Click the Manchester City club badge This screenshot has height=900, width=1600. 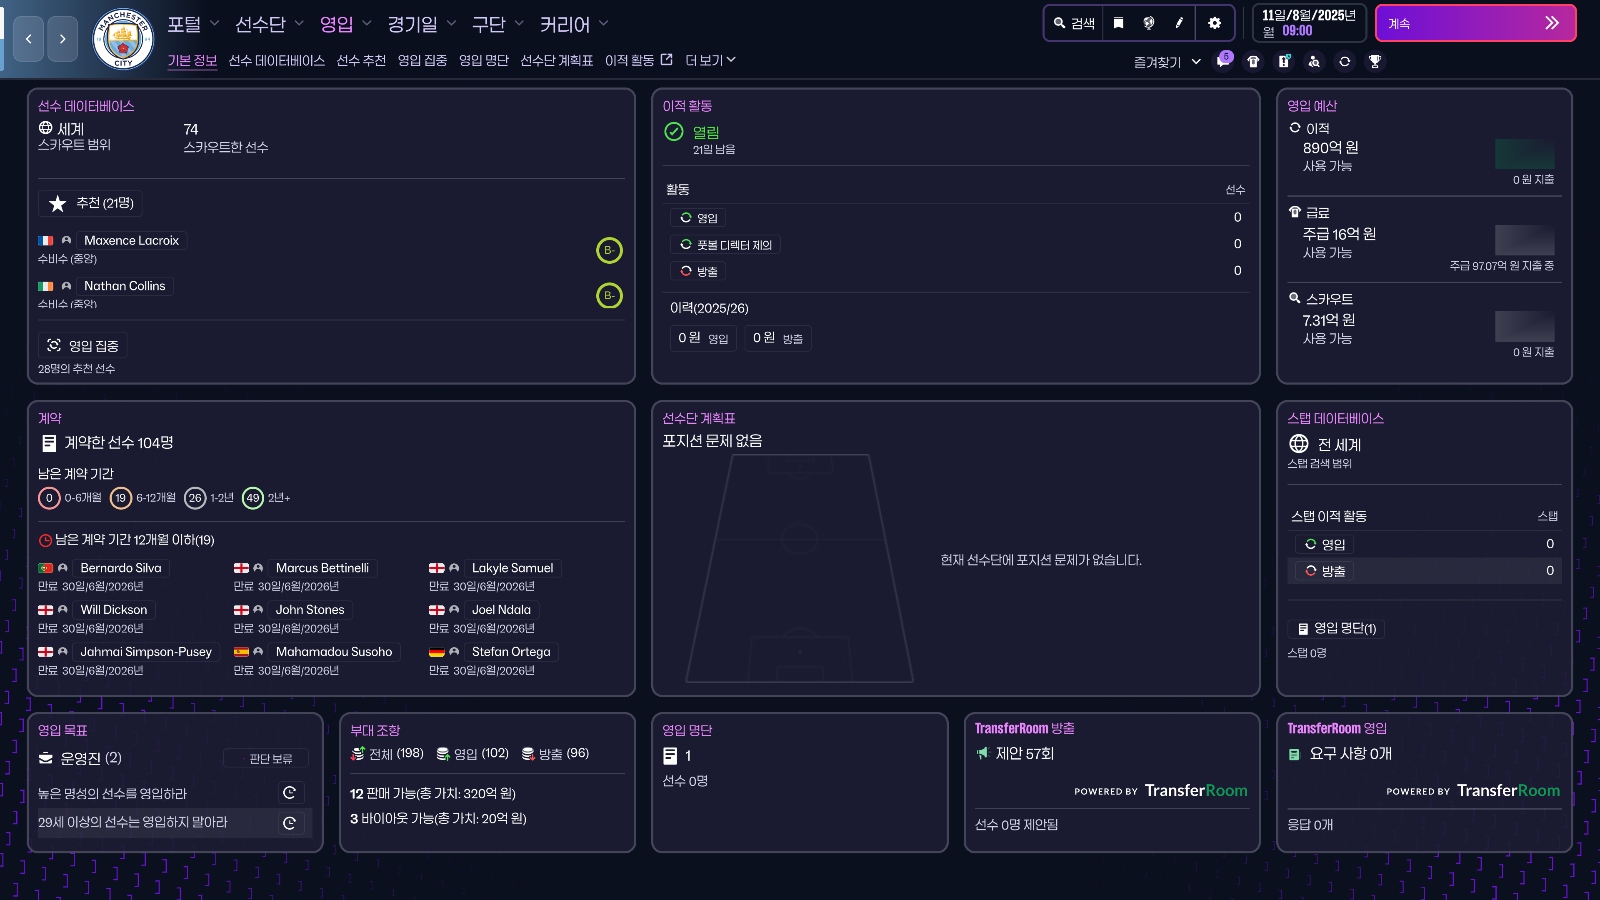pos(122,39)
